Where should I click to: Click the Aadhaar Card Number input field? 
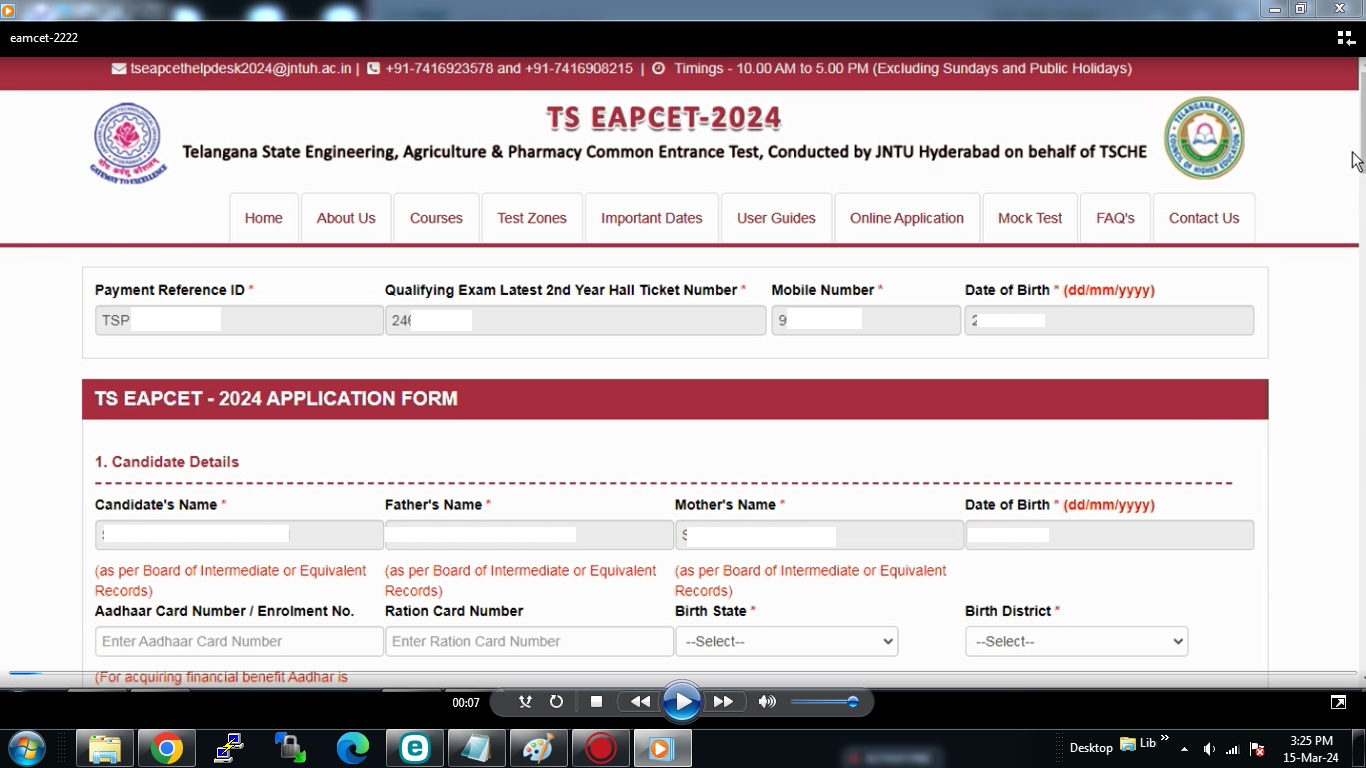tap(239, 641)
